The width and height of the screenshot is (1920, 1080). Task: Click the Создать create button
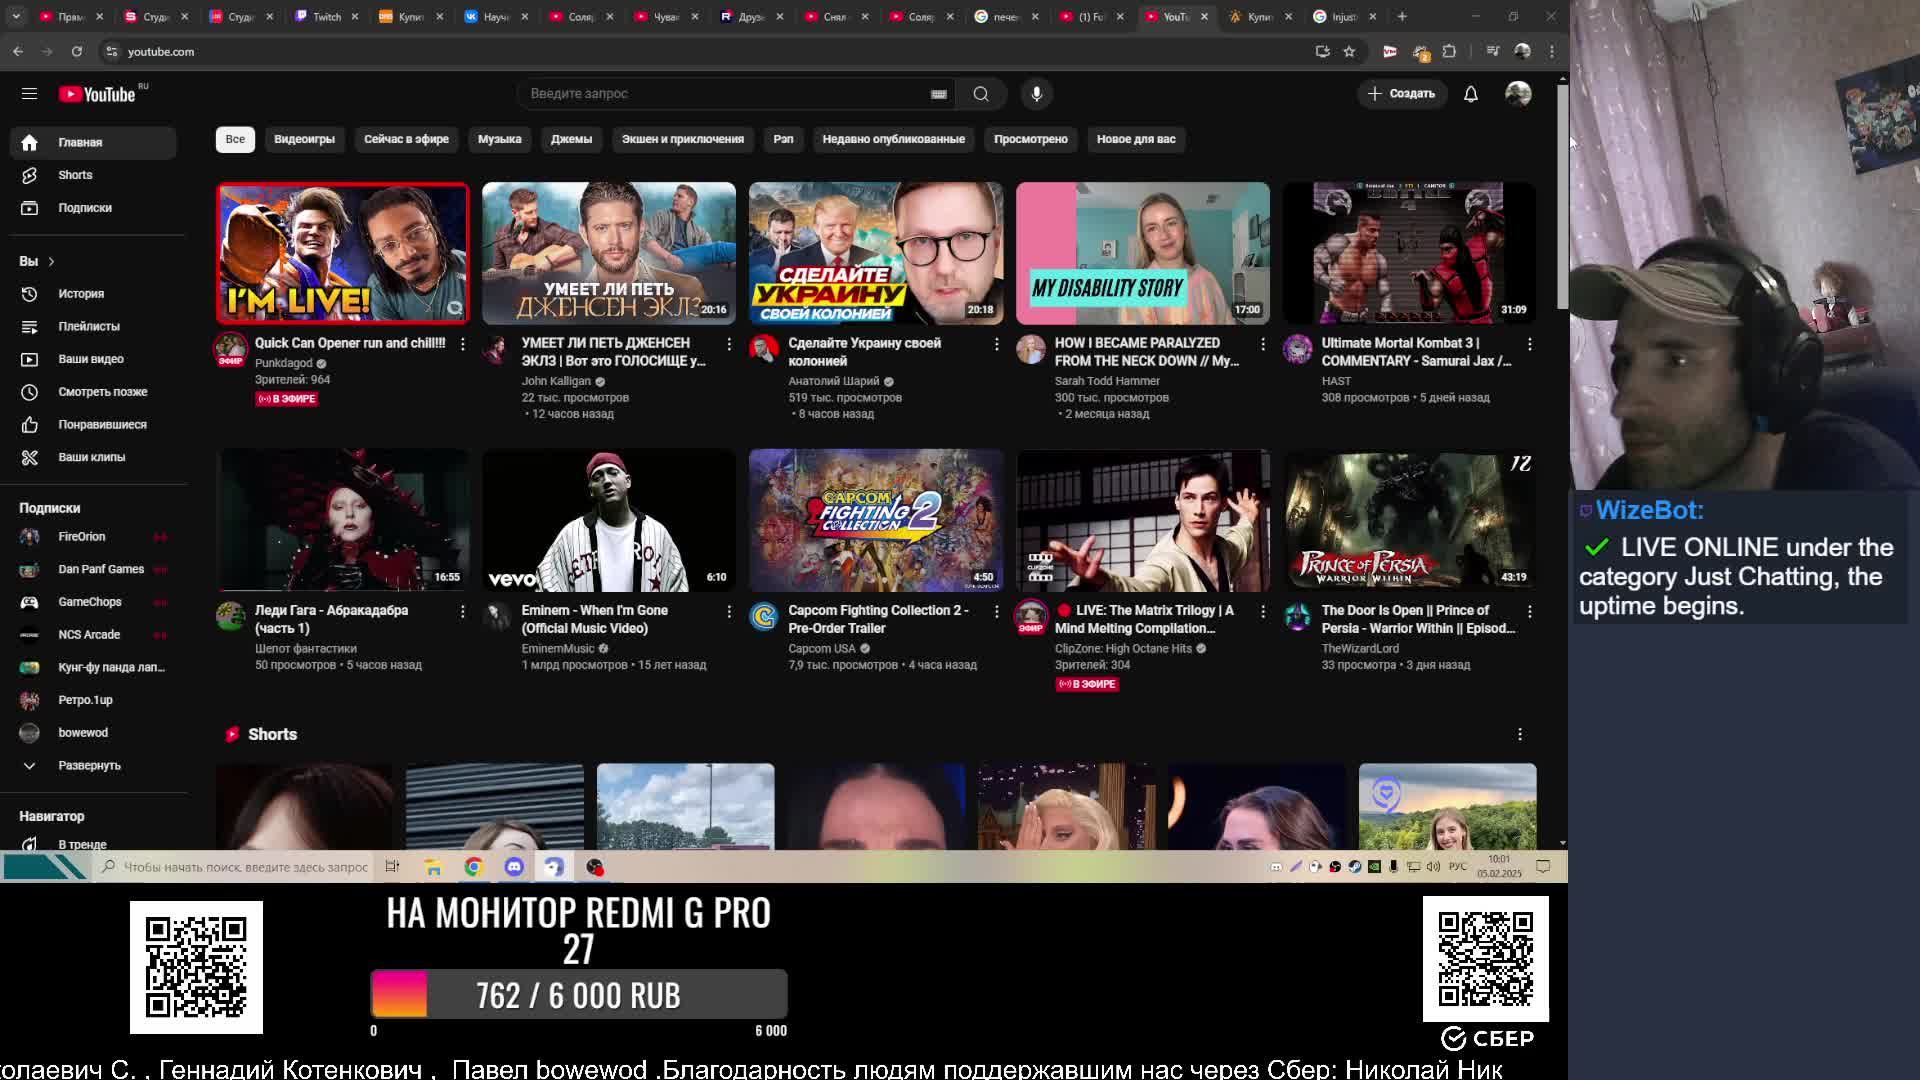pyautogui.click(x=1402, y=93)
